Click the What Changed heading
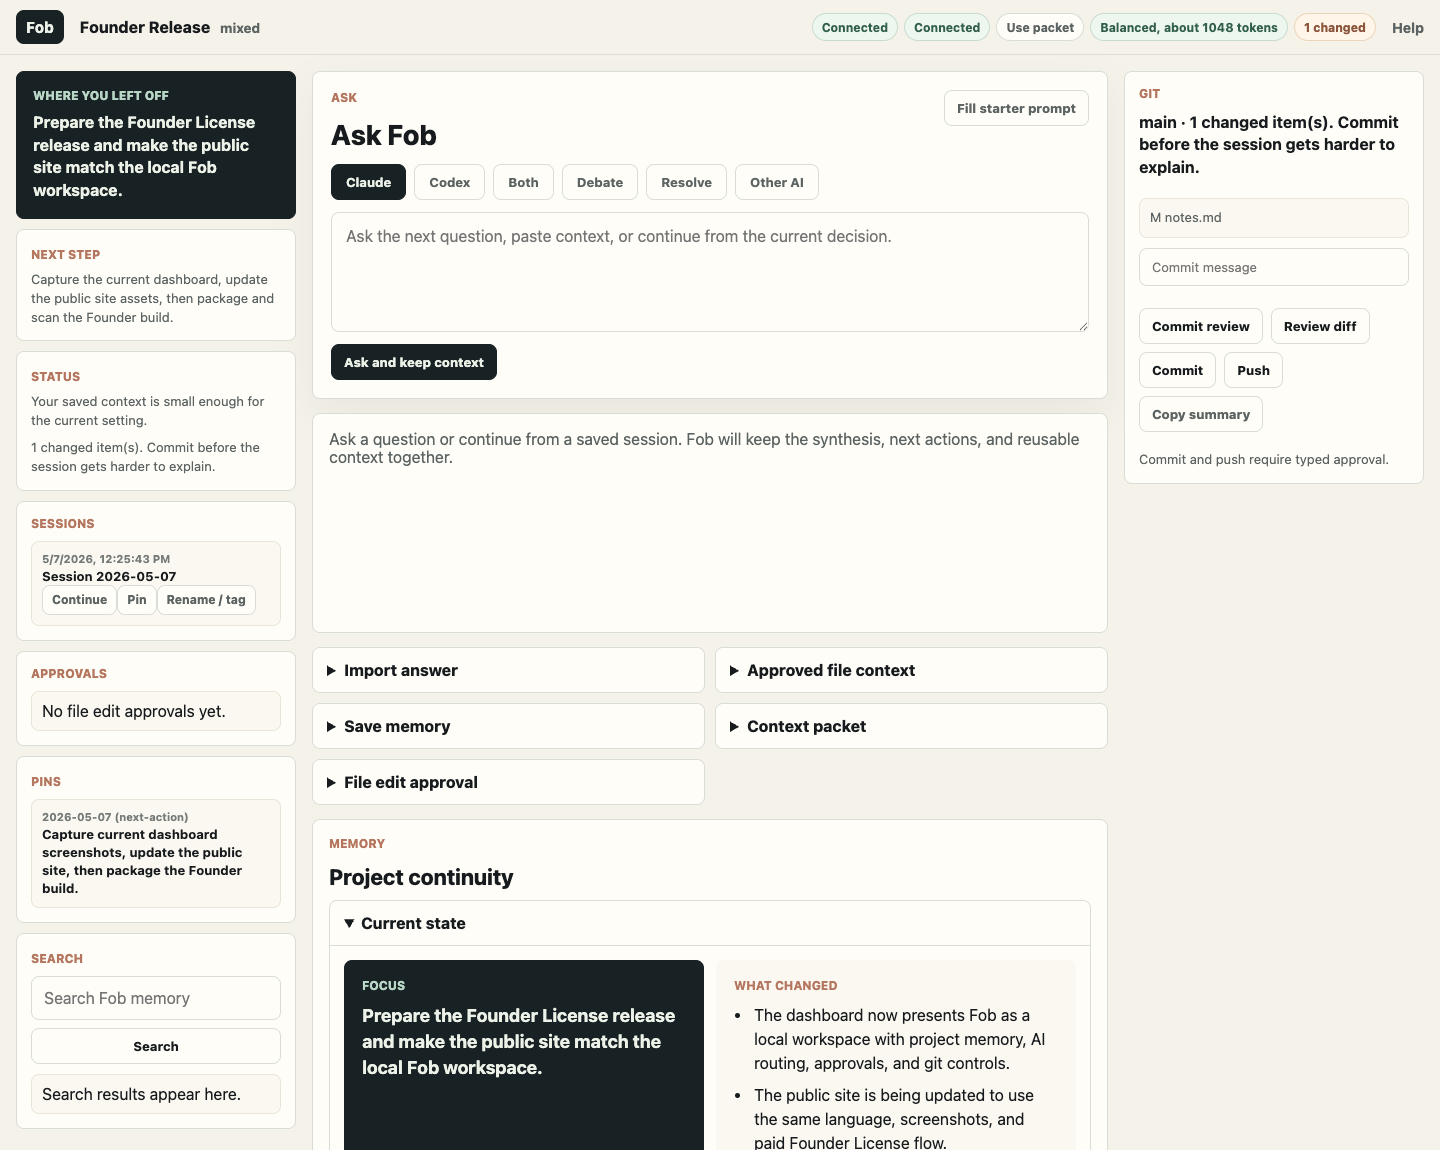The image size is (1440, 1150). tap(785, 985)
